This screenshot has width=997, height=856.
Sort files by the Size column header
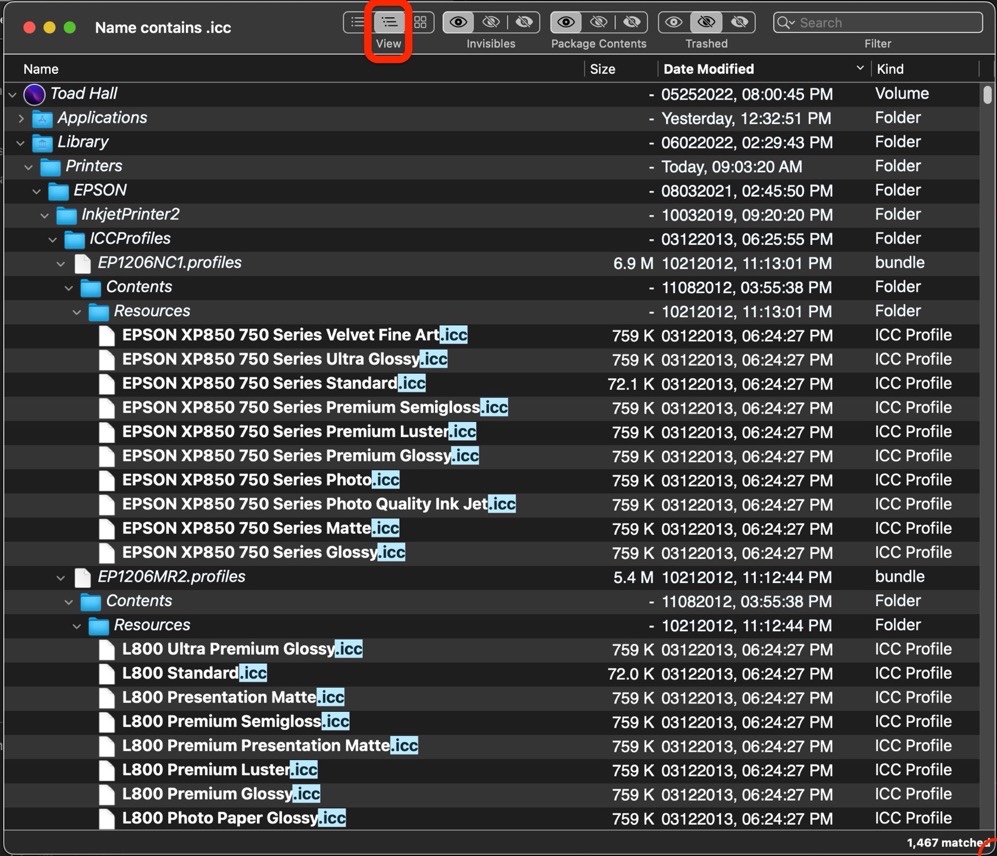[x=601, y=68]
